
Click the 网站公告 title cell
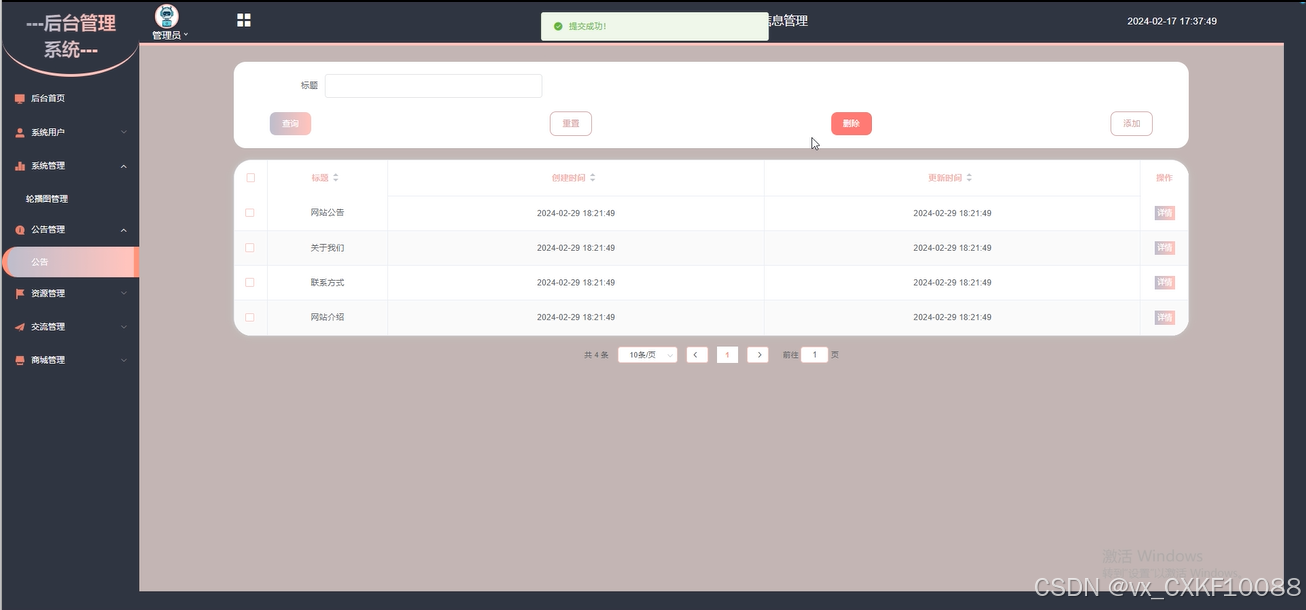(x=327, y=213)
